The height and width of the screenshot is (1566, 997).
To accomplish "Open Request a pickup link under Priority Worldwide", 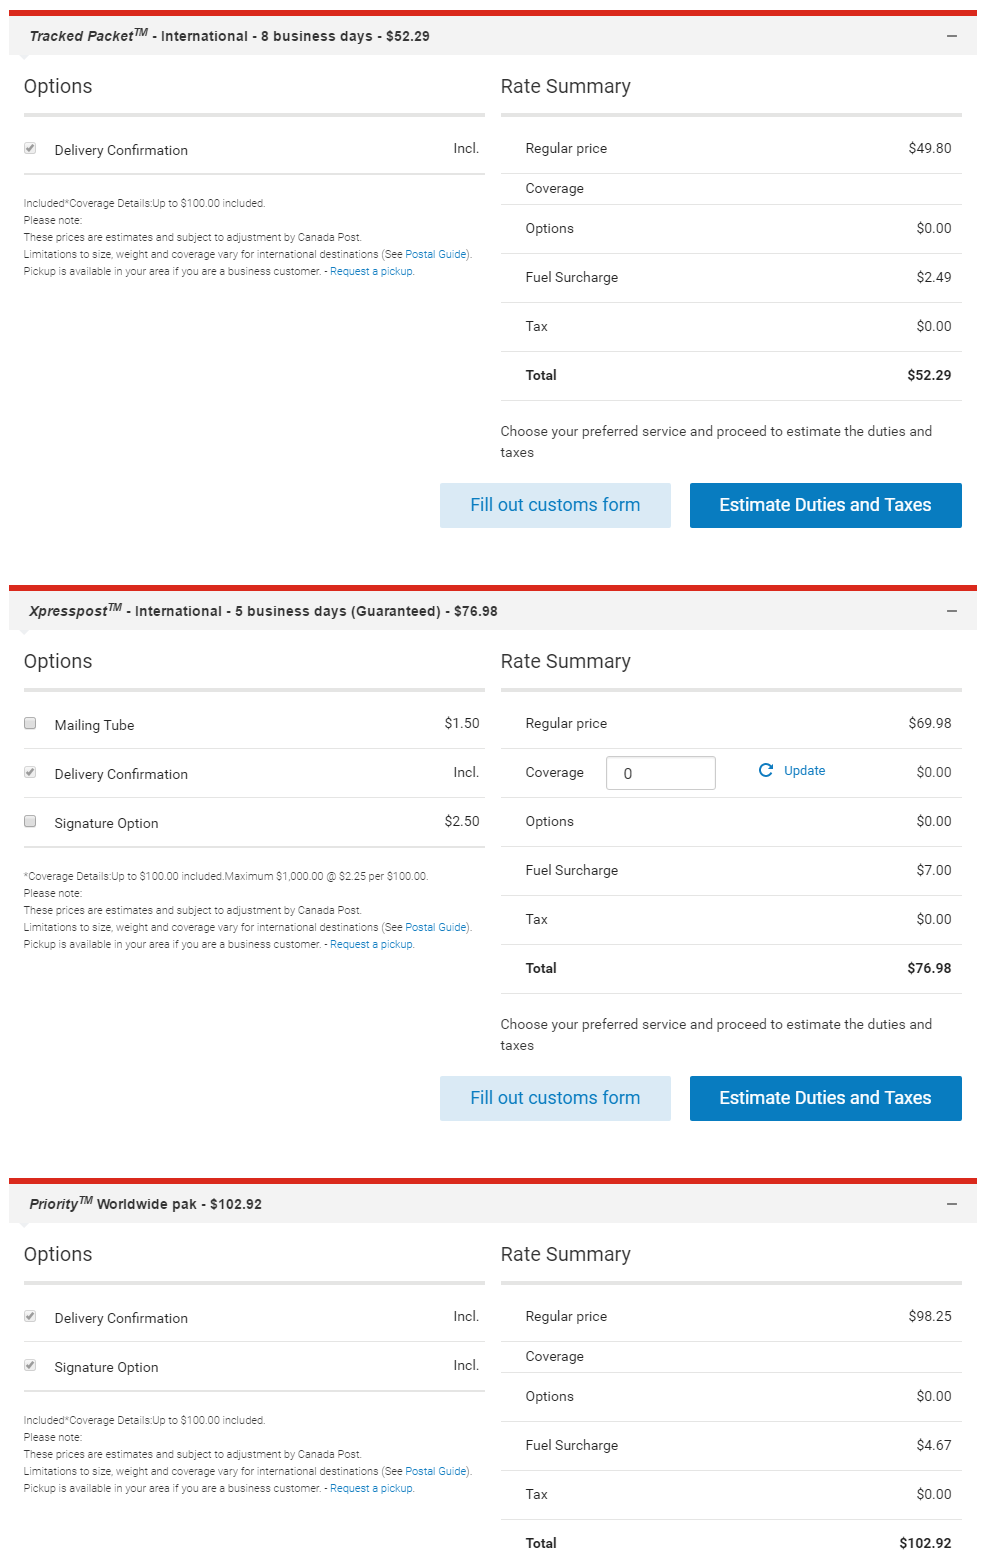I will pyautogui.click(x=371, y=1488).
